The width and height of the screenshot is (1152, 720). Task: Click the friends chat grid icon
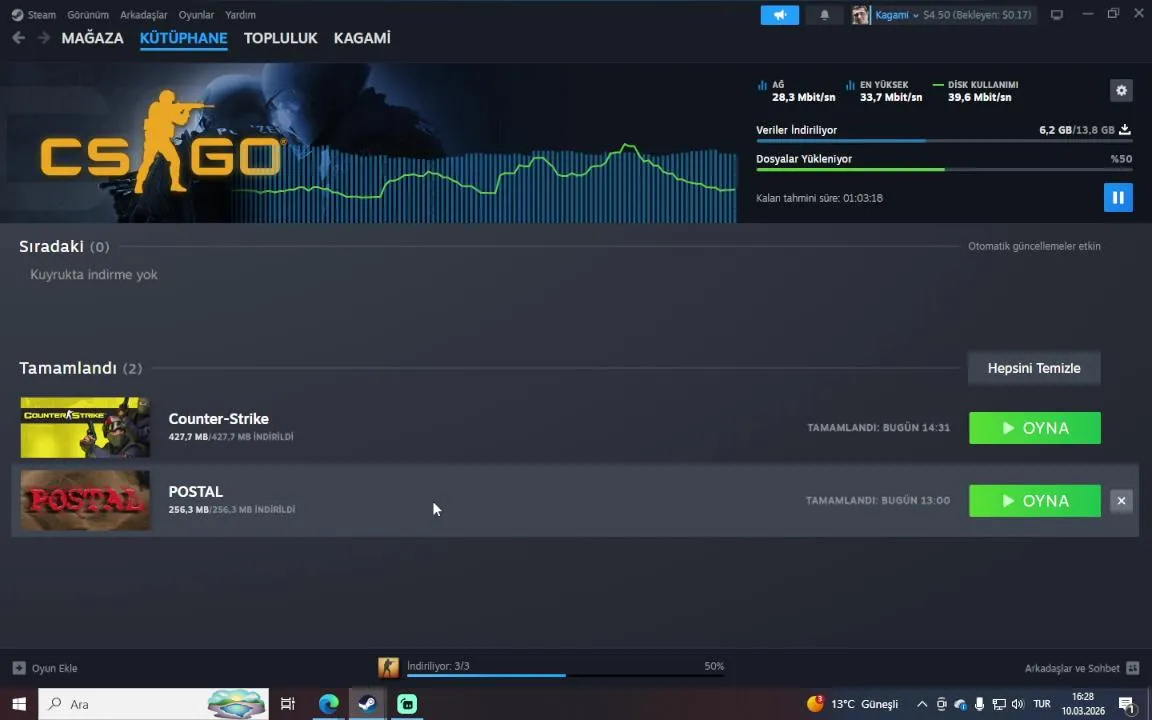(x=1132, y=668)
